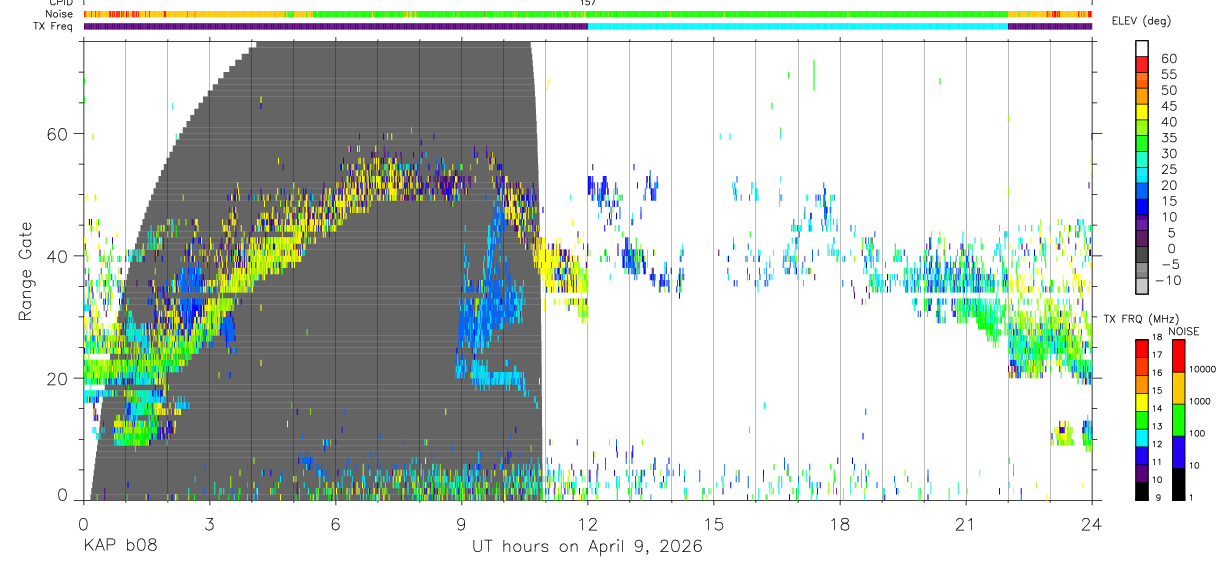This screenshot has height=567, width=1228.
Task: Click the '1' label on NOISE scale
Action: click(1192, 497)
